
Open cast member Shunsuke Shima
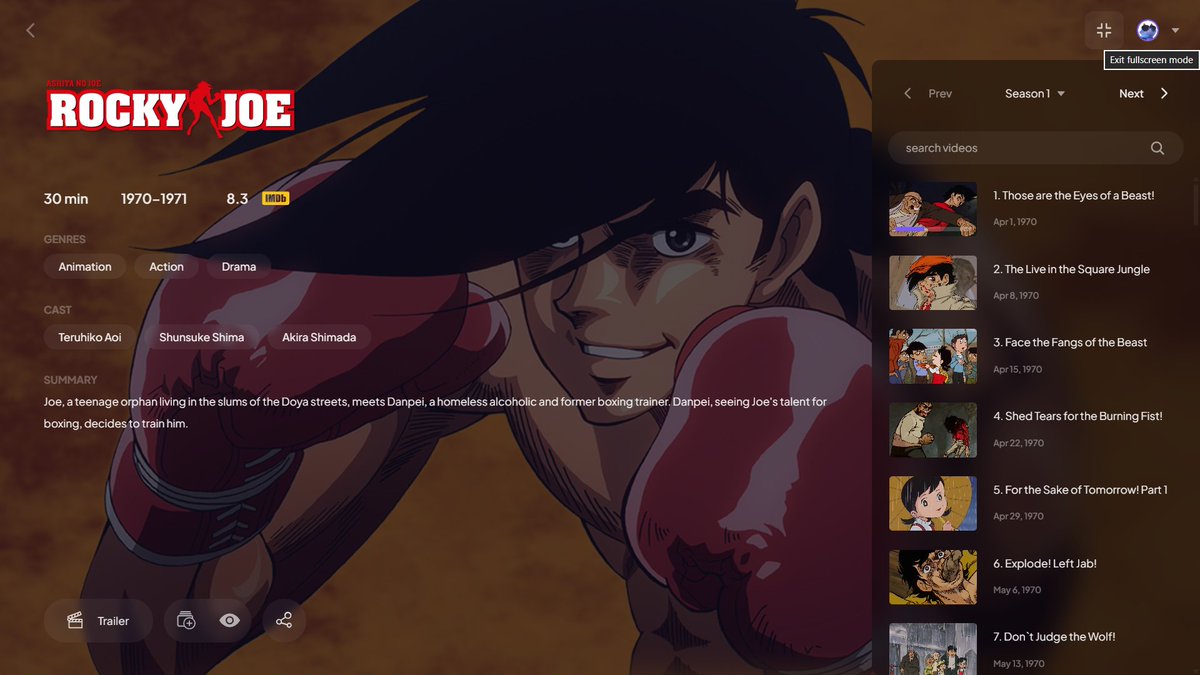[201, 337]
